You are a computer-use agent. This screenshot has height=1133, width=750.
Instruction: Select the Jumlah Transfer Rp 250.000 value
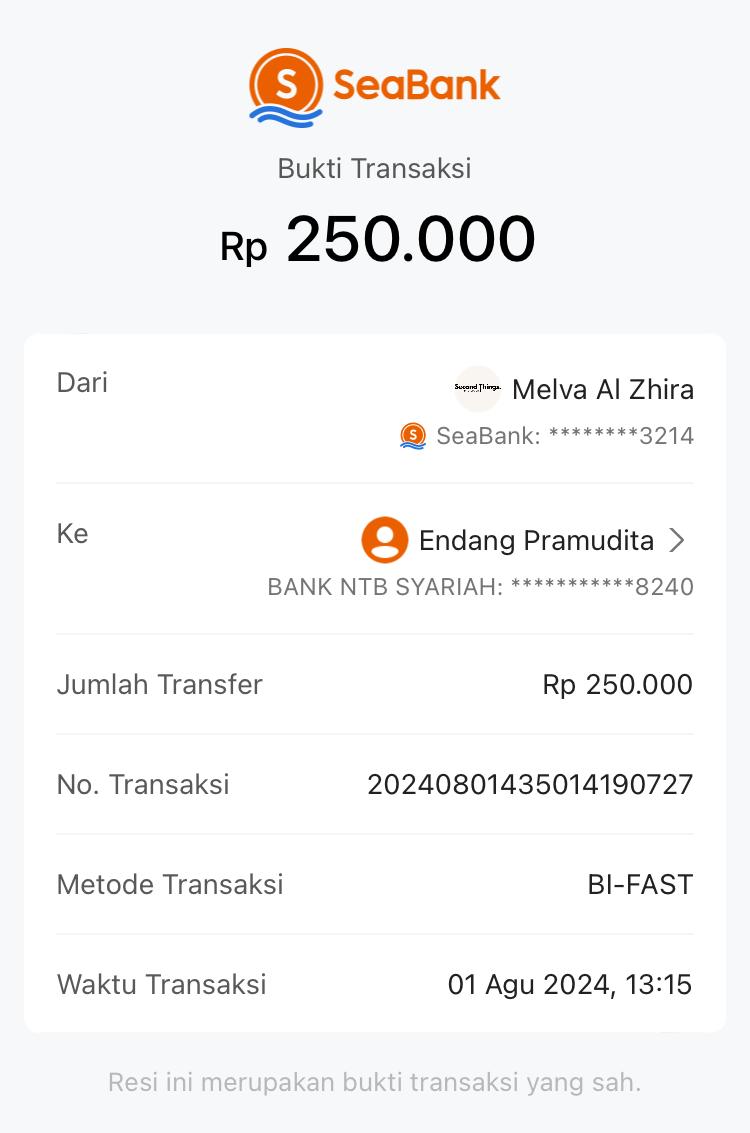coord(617,685)
